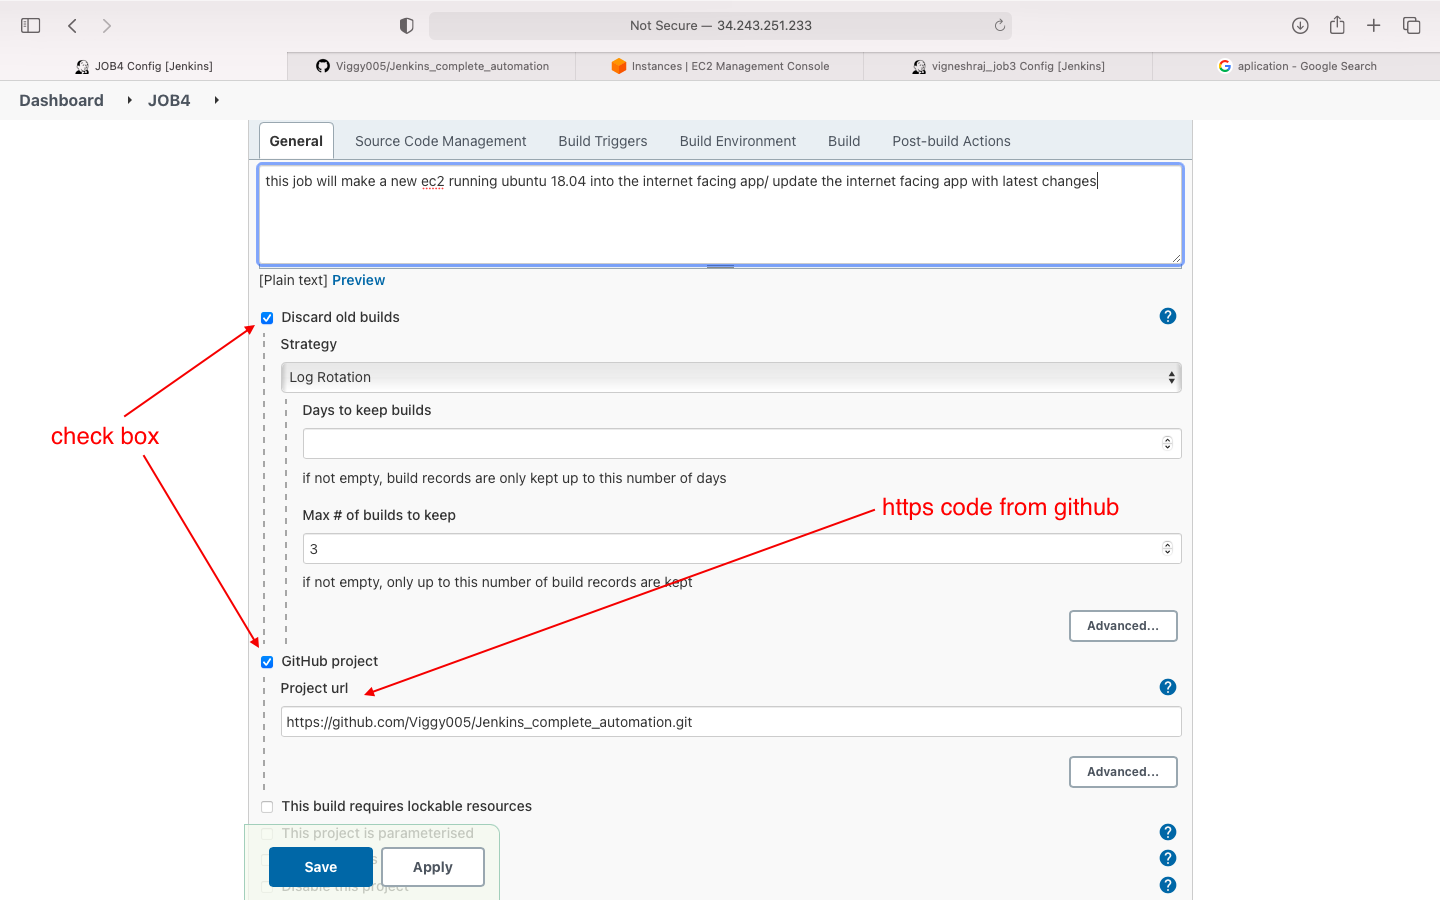The image size is (1440, 900).
Task: Adjust the Days to keep builds stepper
Action: point(1167,443)
